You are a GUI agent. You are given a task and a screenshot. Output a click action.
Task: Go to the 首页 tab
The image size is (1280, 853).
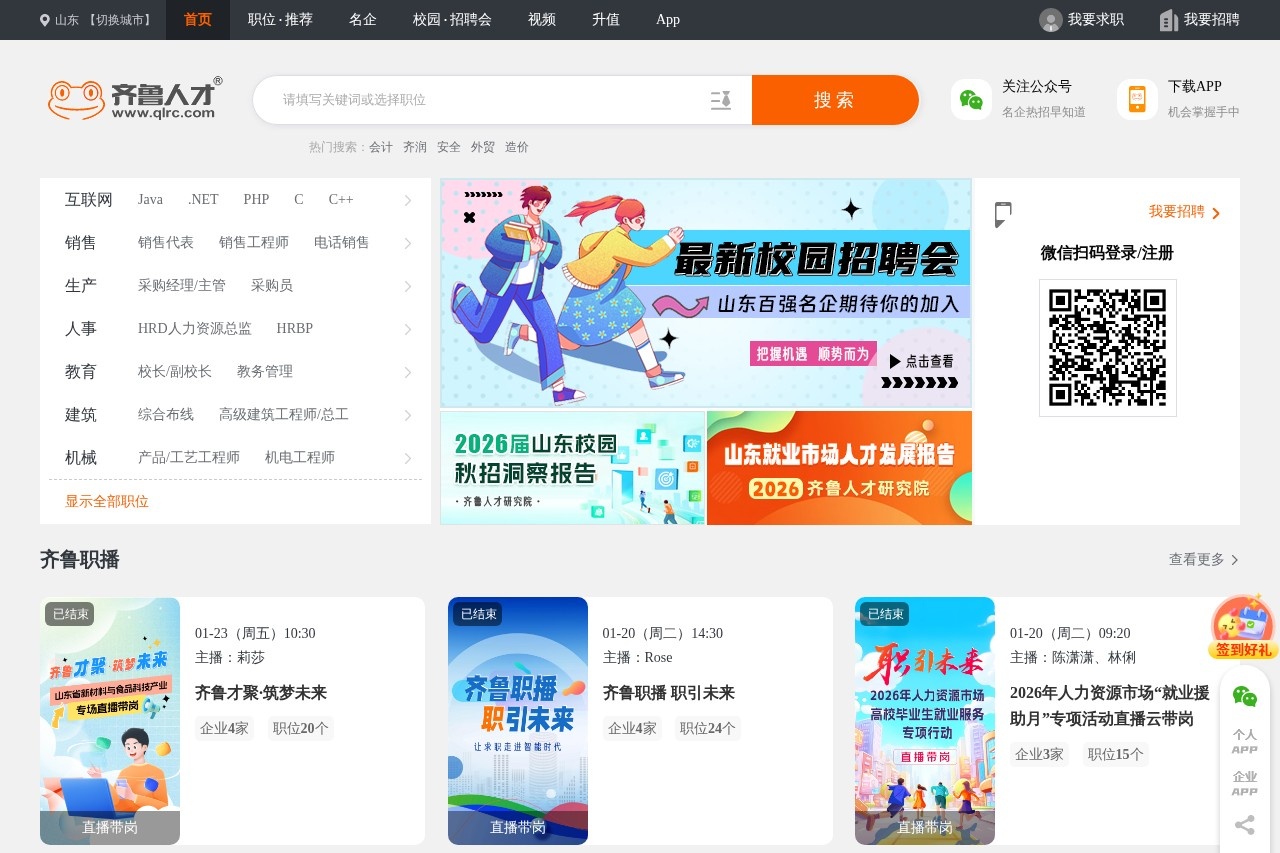198,20
